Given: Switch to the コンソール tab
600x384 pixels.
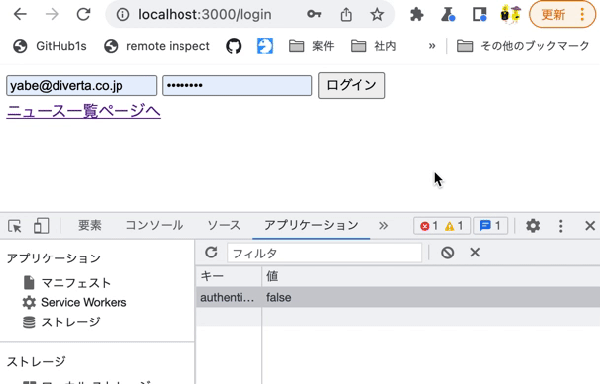Looking at the screenshot, I should click(154, 225).
